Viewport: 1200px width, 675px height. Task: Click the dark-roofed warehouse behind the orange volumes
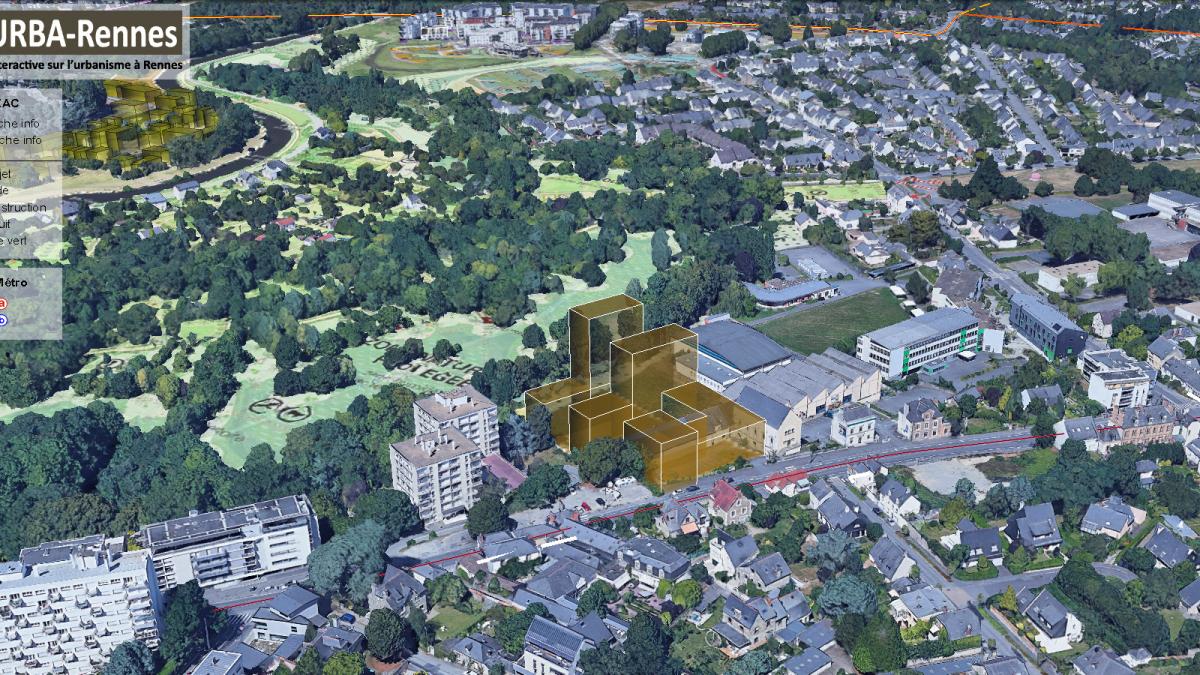741,346
